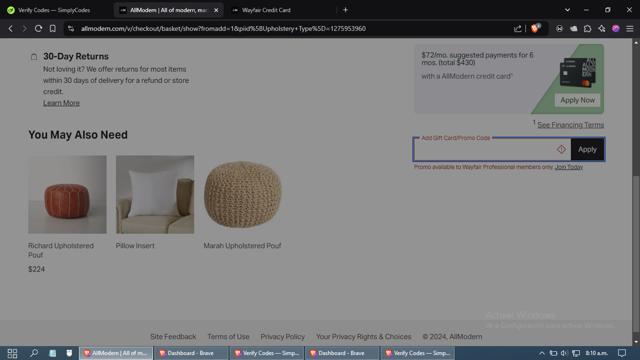Click the taskbar clock 8:10 a.m.
The height and width of the screenshot is (360, 640).
[596, 353]
